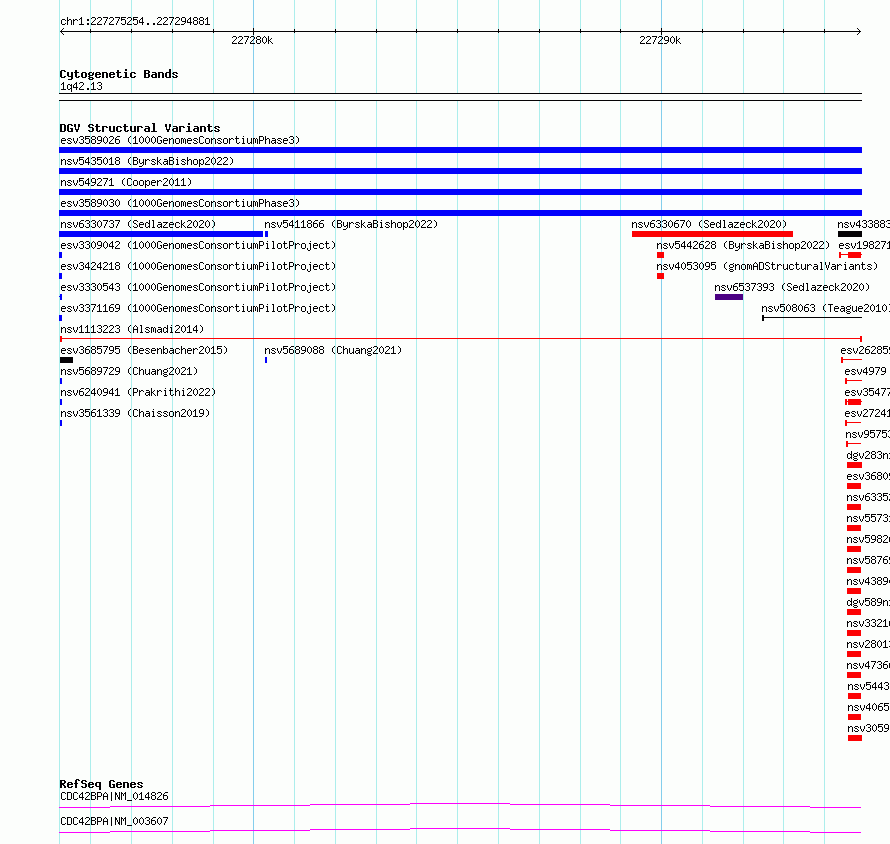Image resolution: width=890 pixels, height=844 pixels.
Task: Open variant nsv6240941 (Prakrithi2022)
Action: pyautogui.click(x=138, y=392)
